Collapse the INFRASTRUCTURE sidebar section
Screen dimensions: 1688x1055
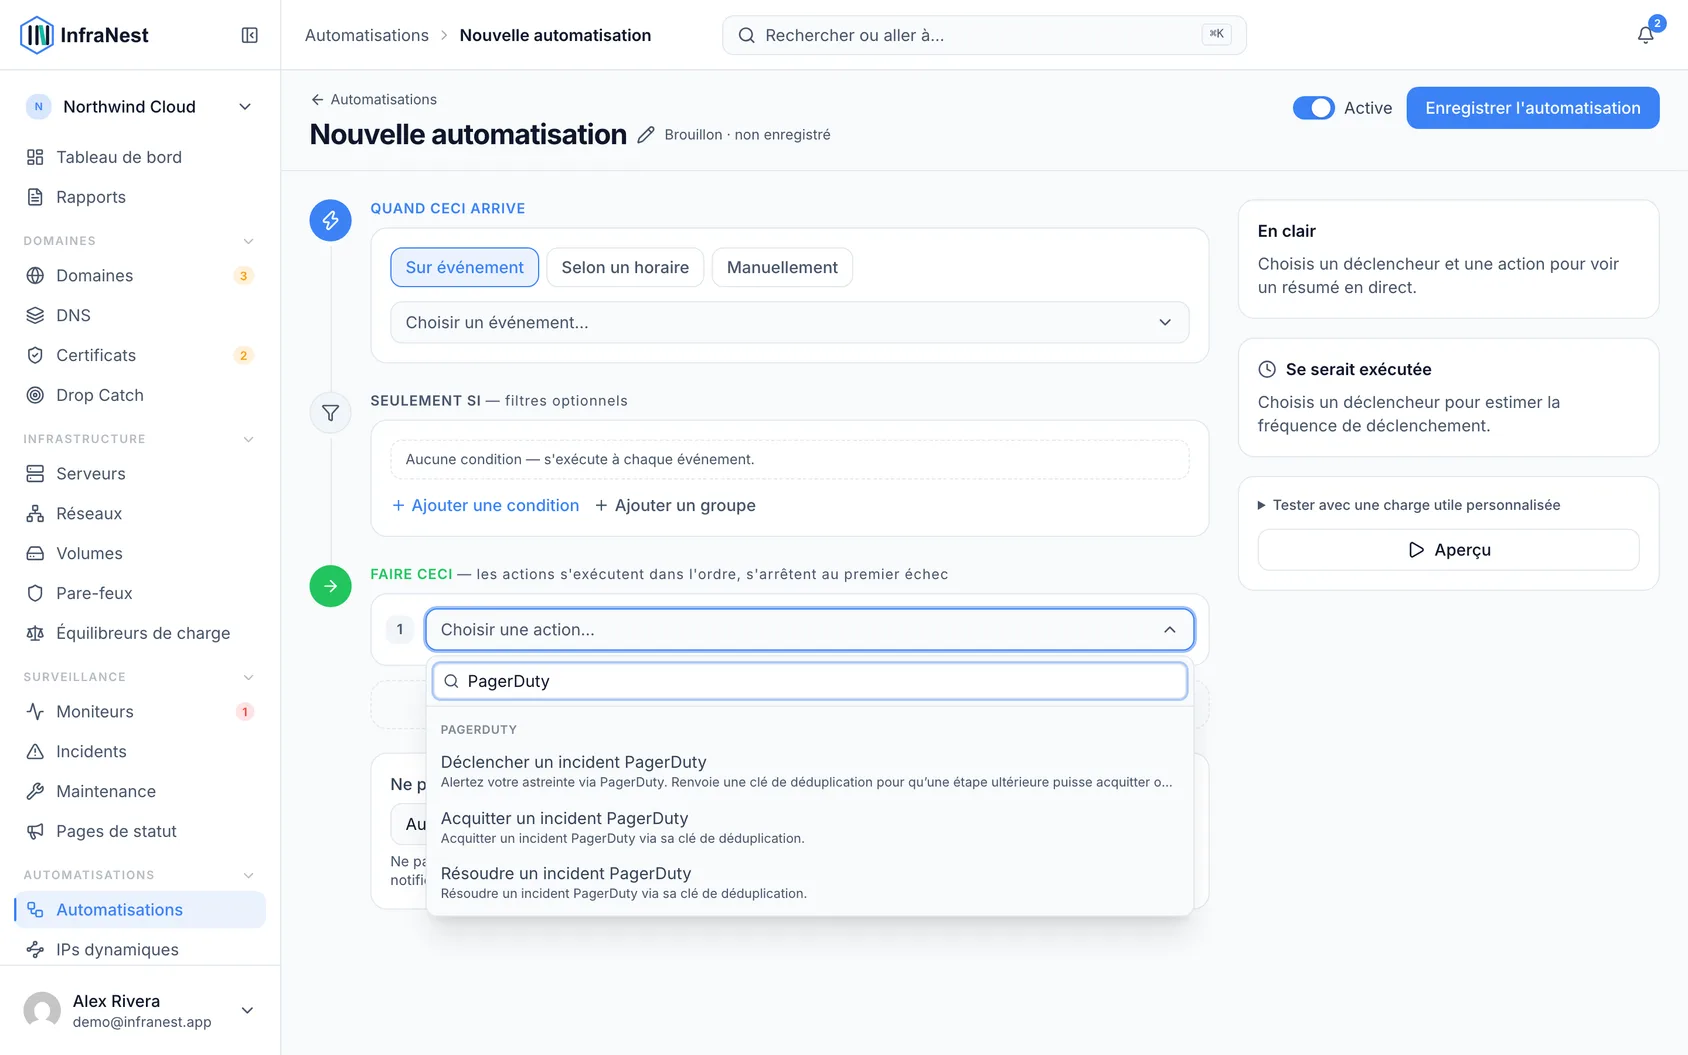(249, 439)
